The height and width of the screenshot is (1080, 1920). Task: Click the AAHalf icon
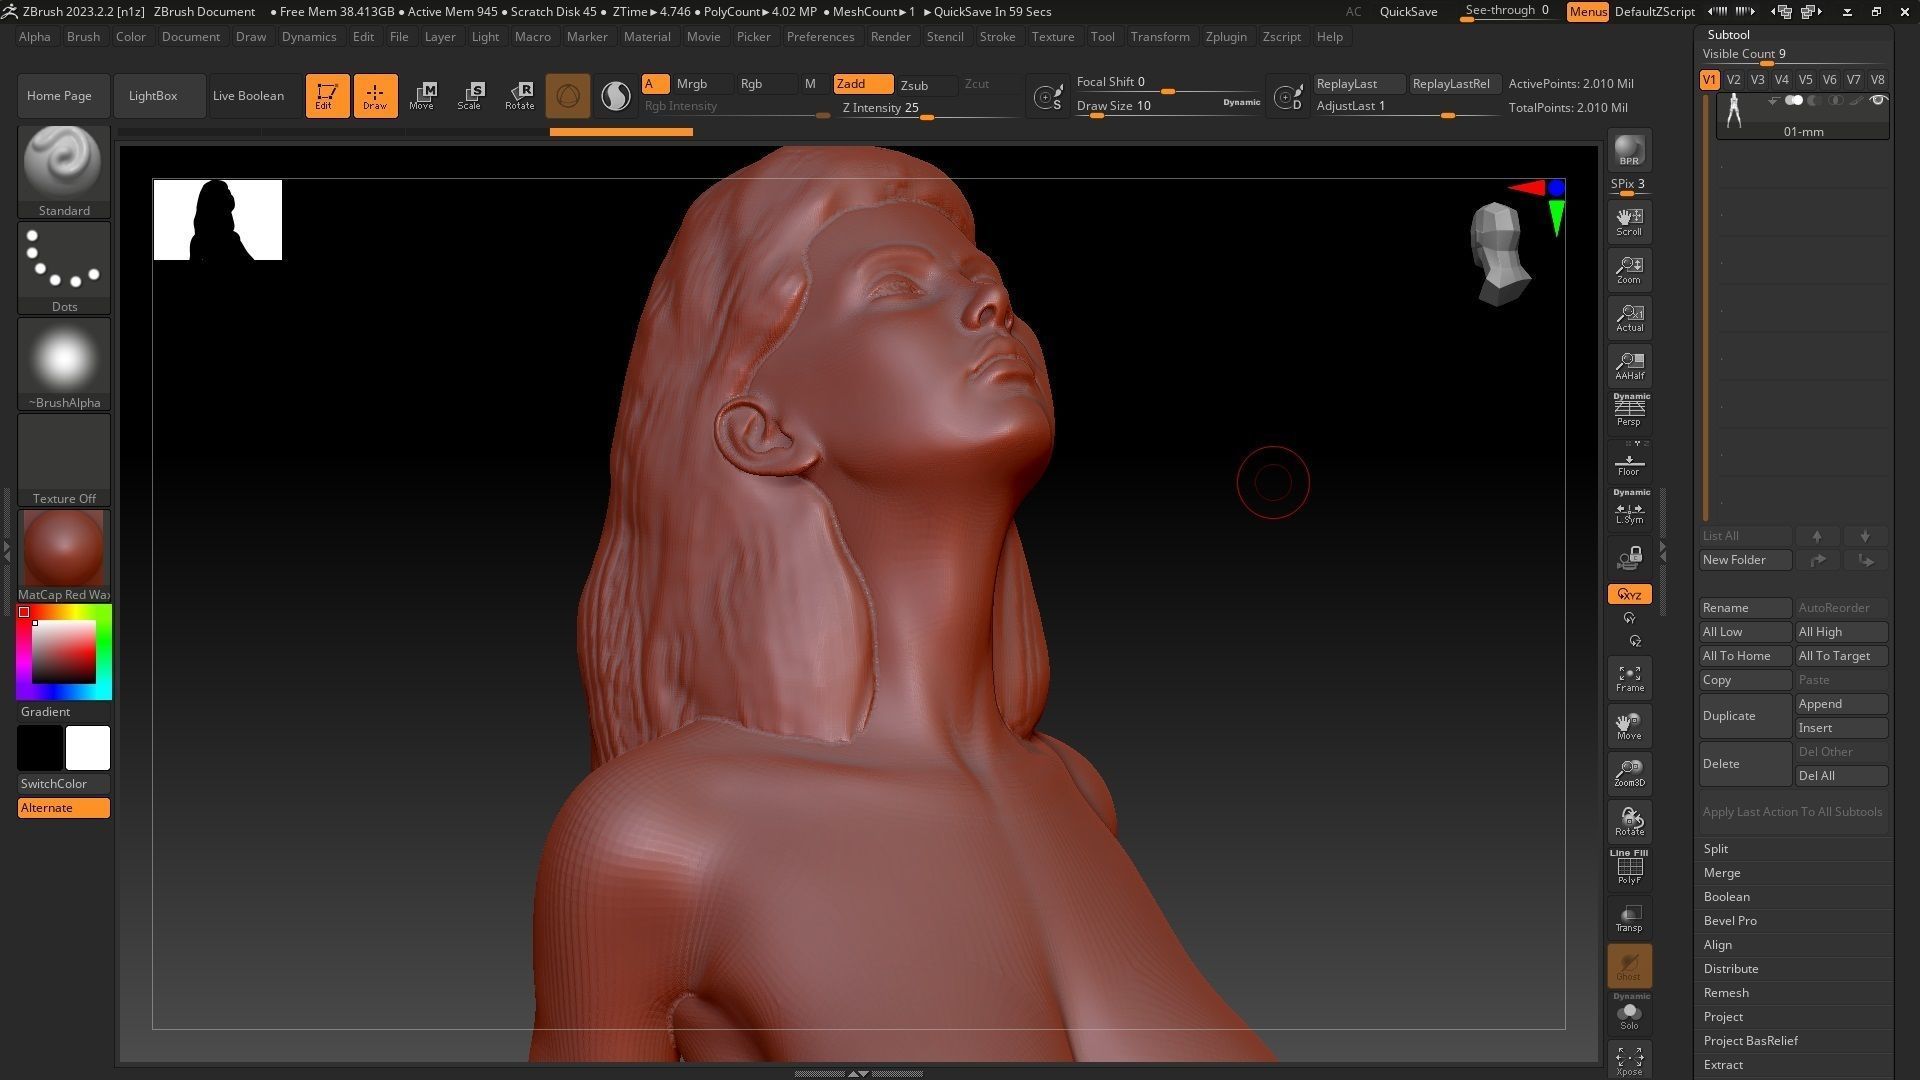point(1629,366)
